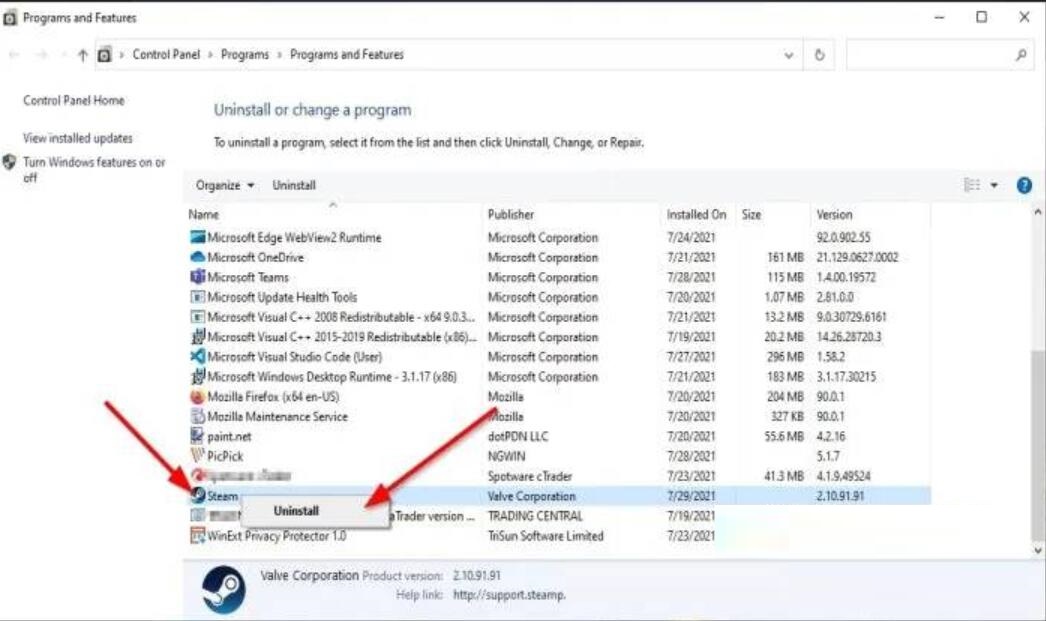Screen dimensions: 1046x621
Task: Click the NGWIN publisher cell
Action: (x=506, y=456)
